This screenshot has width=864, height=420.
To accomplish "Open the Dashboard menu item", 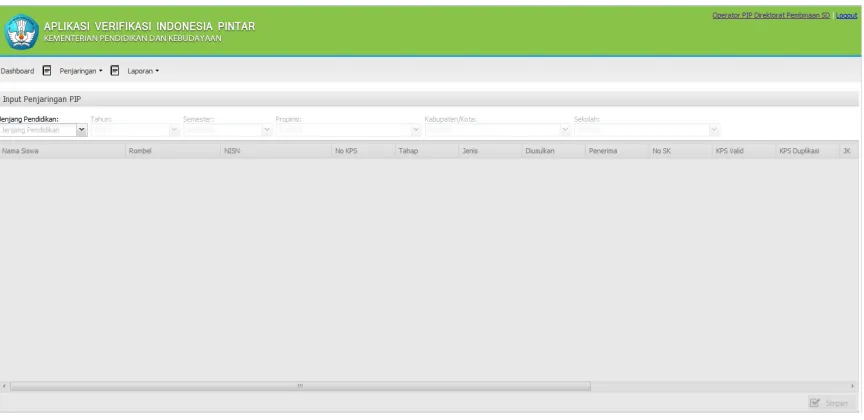I will click(x=17, y=71).
